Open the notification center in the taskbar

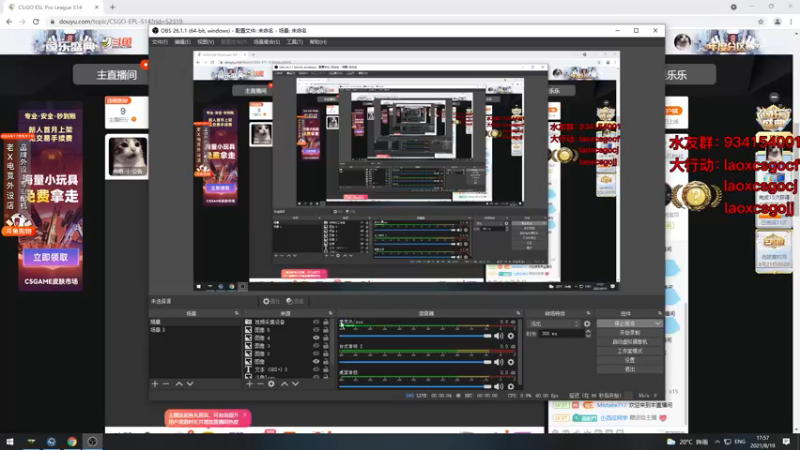coord(786,441)
